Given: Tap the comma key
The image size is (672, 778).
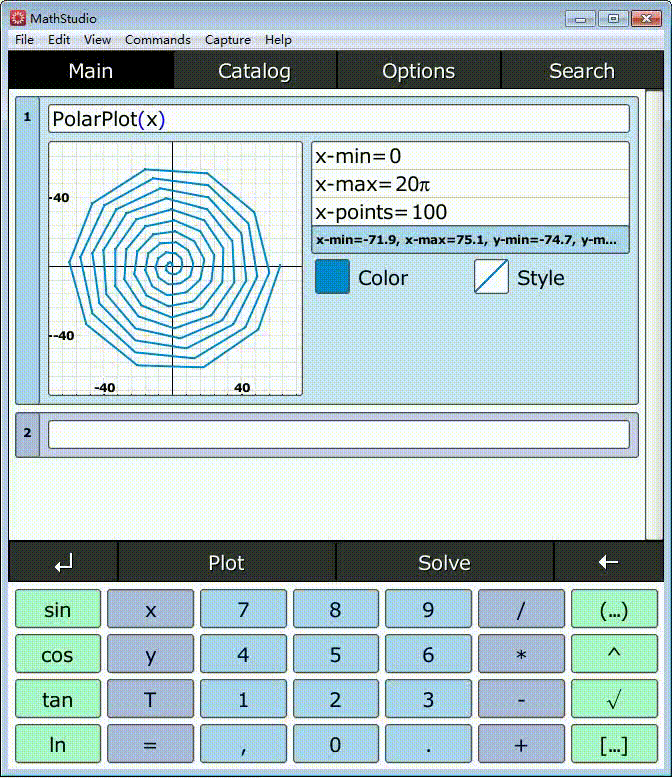Looking at the screenshot, I should click(243, 744).
